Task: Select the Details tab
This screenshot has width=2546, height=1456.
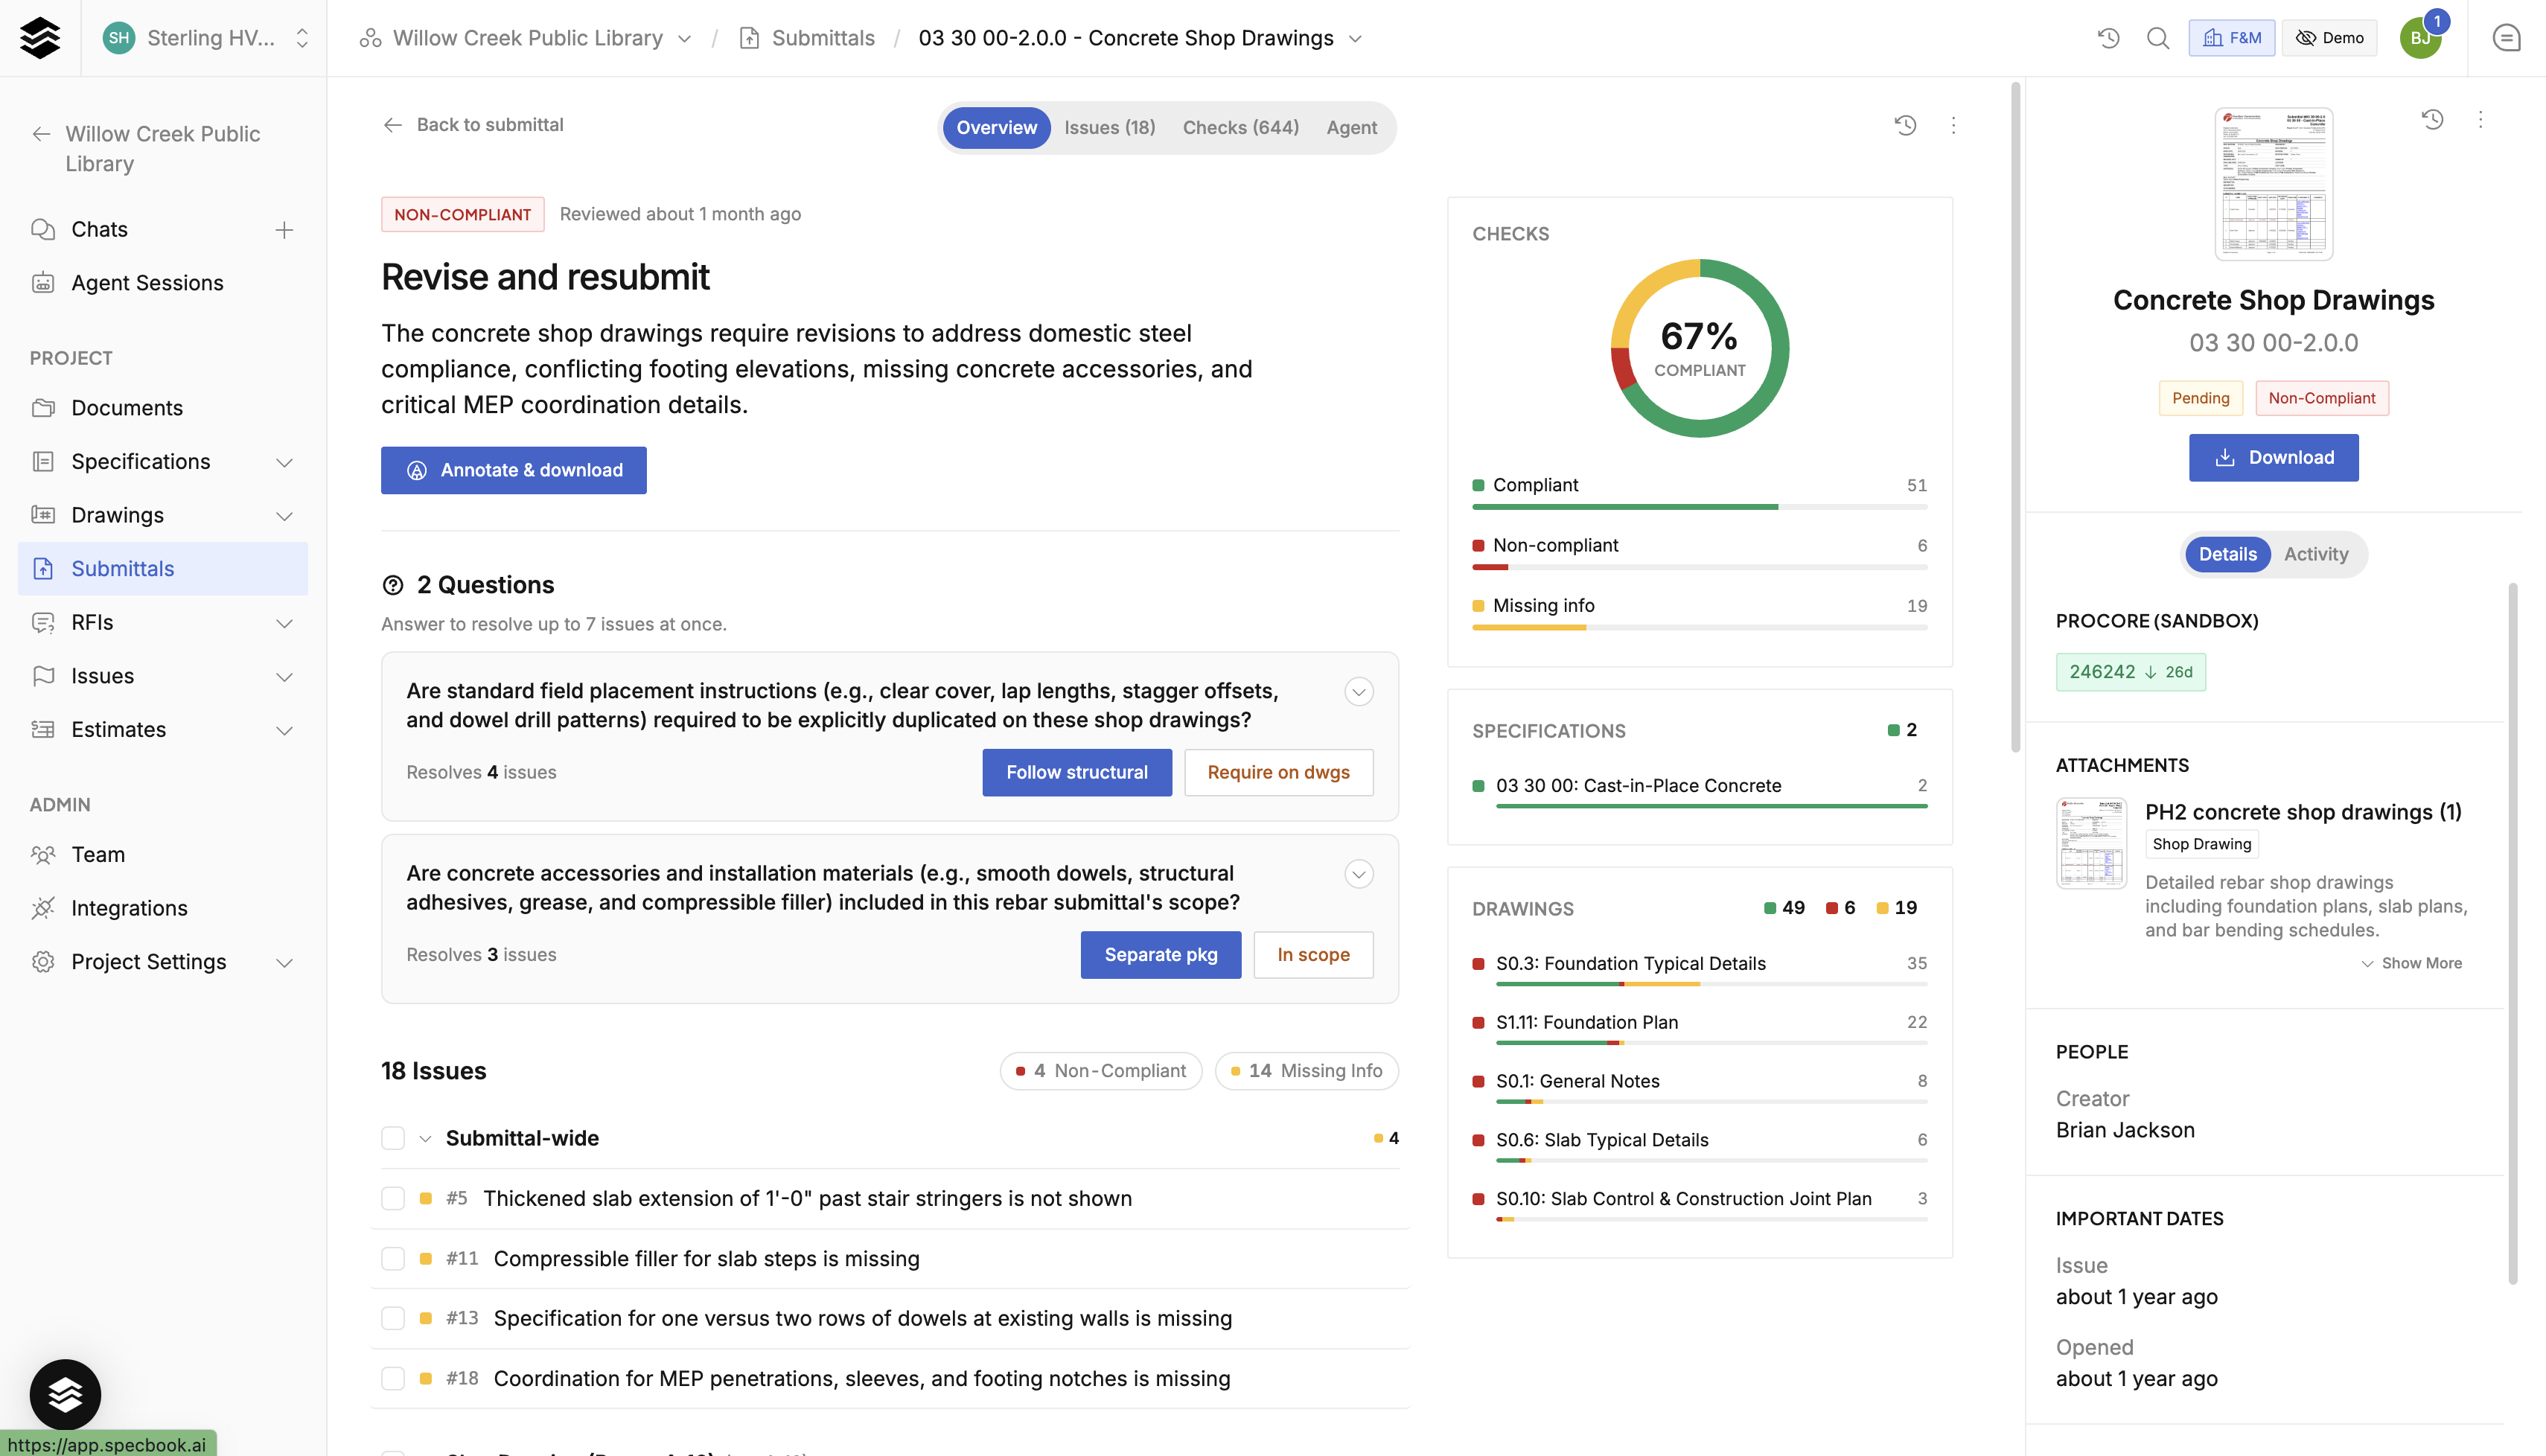Action: tap(2227, 554)
